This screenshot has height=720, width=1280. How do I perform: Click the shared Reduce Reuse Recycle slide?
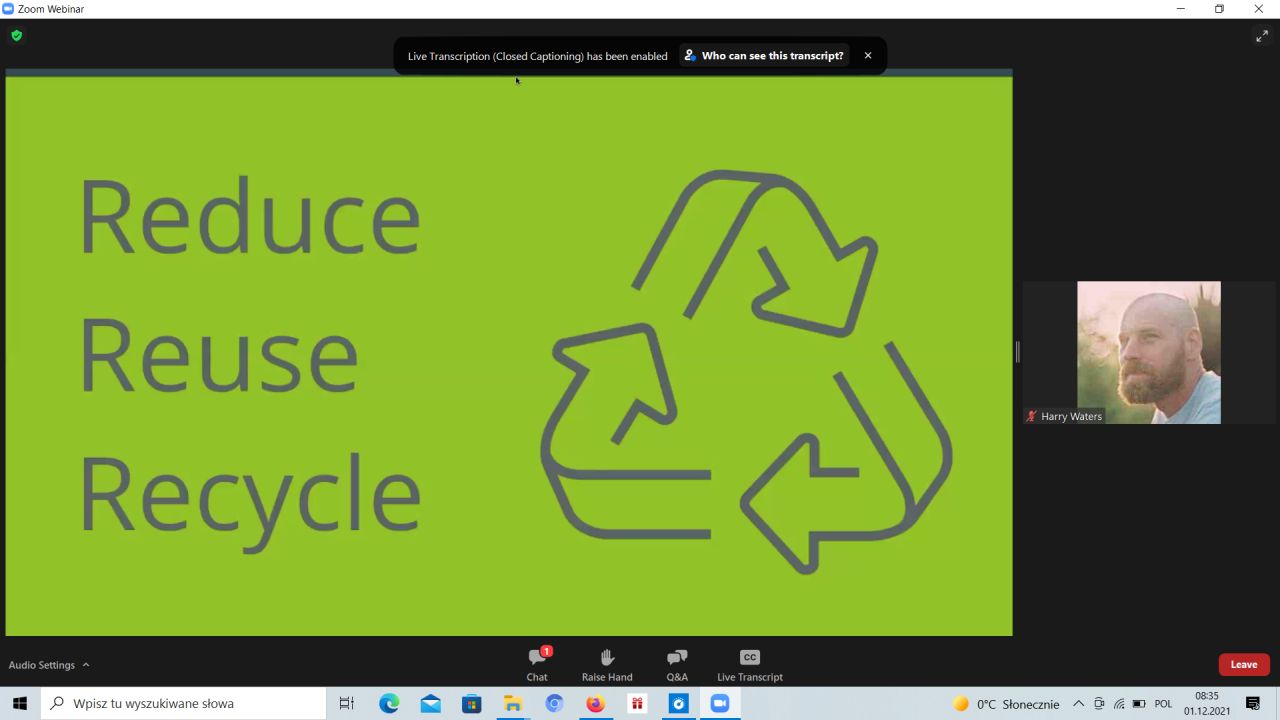[509, 355]
